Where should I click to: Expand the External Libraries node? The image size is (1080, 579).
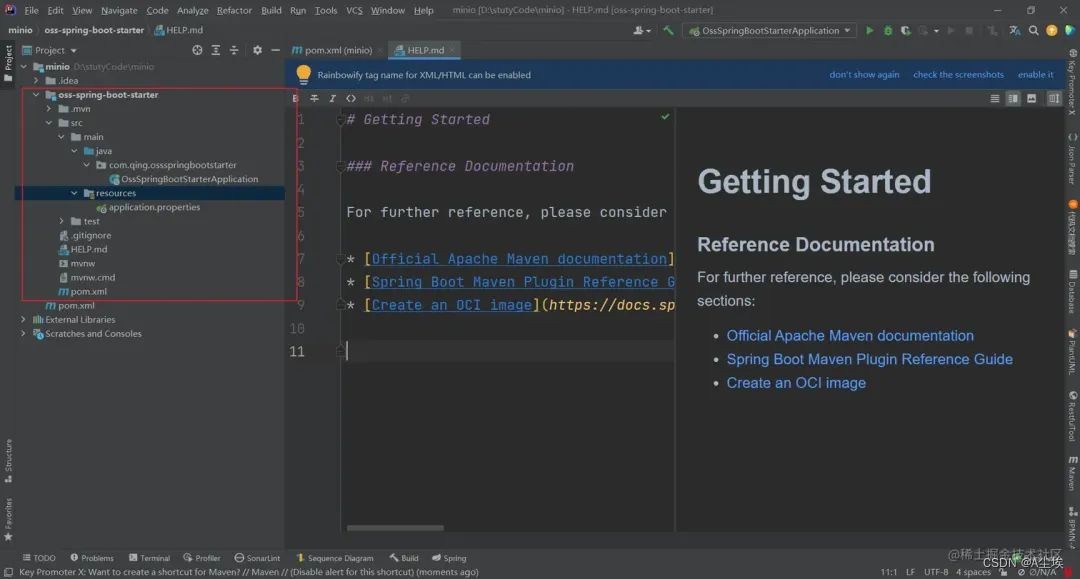24,320
